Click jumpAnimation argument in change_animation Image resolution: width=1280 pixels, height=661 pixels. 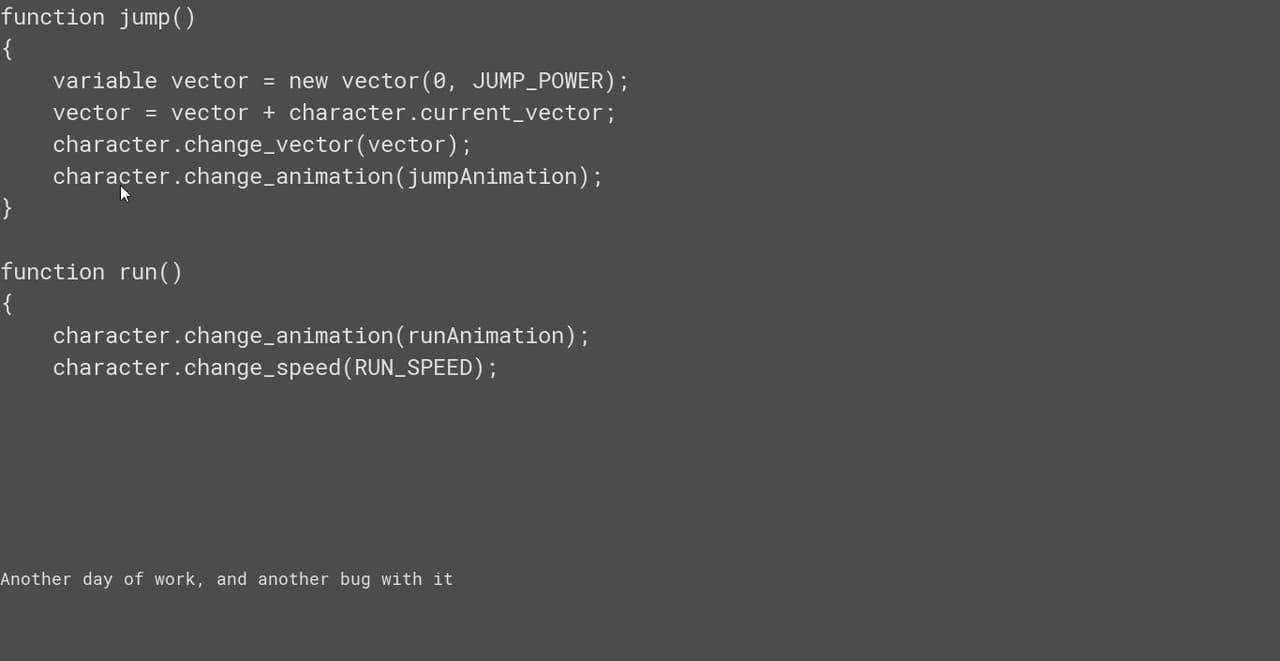coord(493,177)
